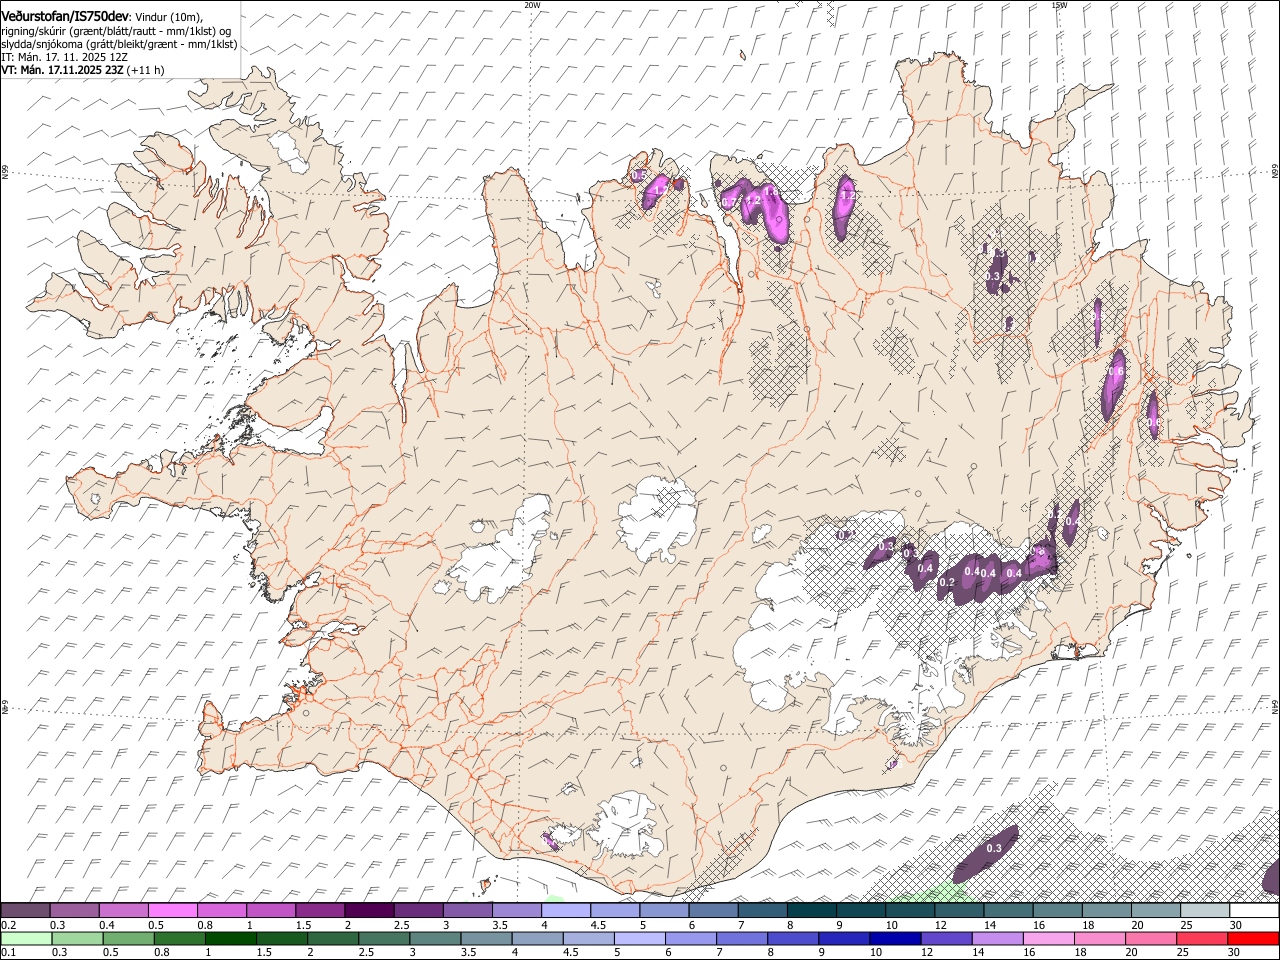Viewport: 1280px width, 960px height.
Task: Pick the pure red 30 swatch in rain scale
Action: point(1252,938)
